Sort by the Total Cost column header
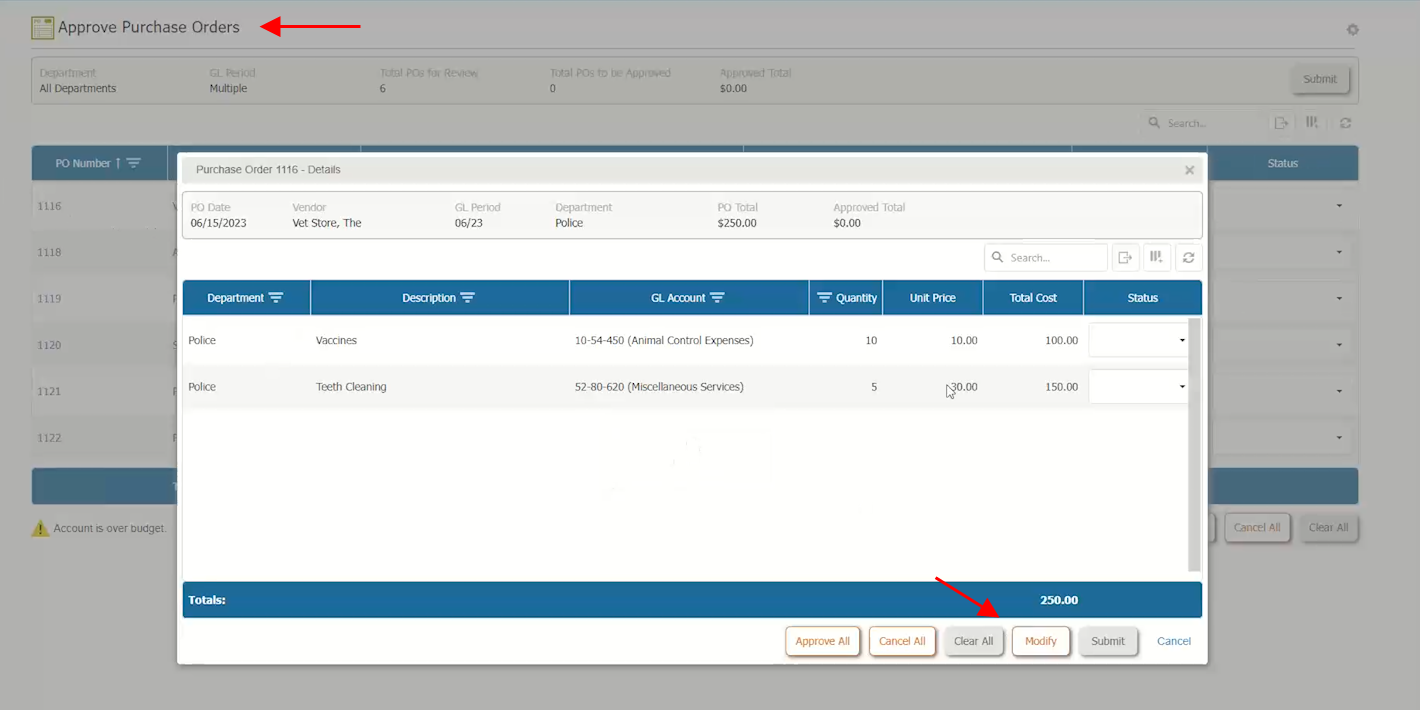Screen dimensions: 1420x710 pos(1033,298)
